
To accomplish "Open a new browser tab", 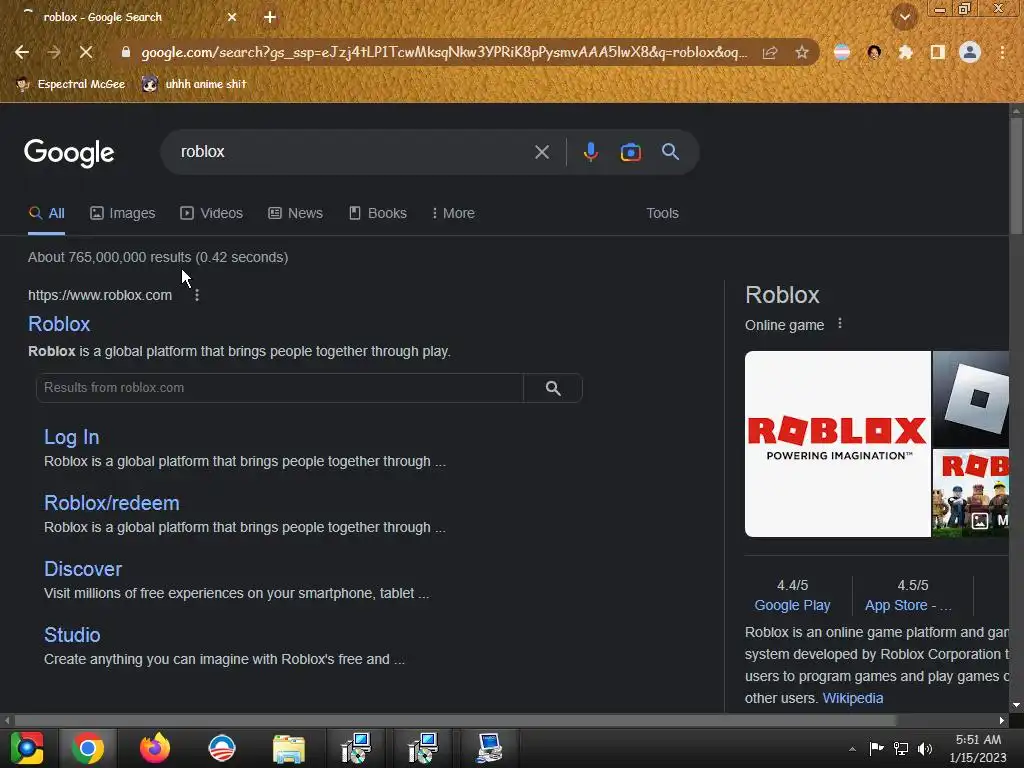I will (270, 17).
